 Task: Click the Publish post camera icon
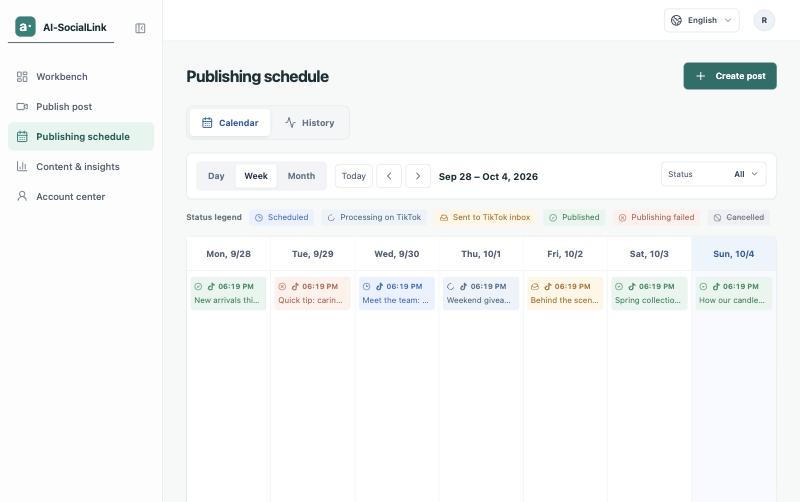[22, 107]
